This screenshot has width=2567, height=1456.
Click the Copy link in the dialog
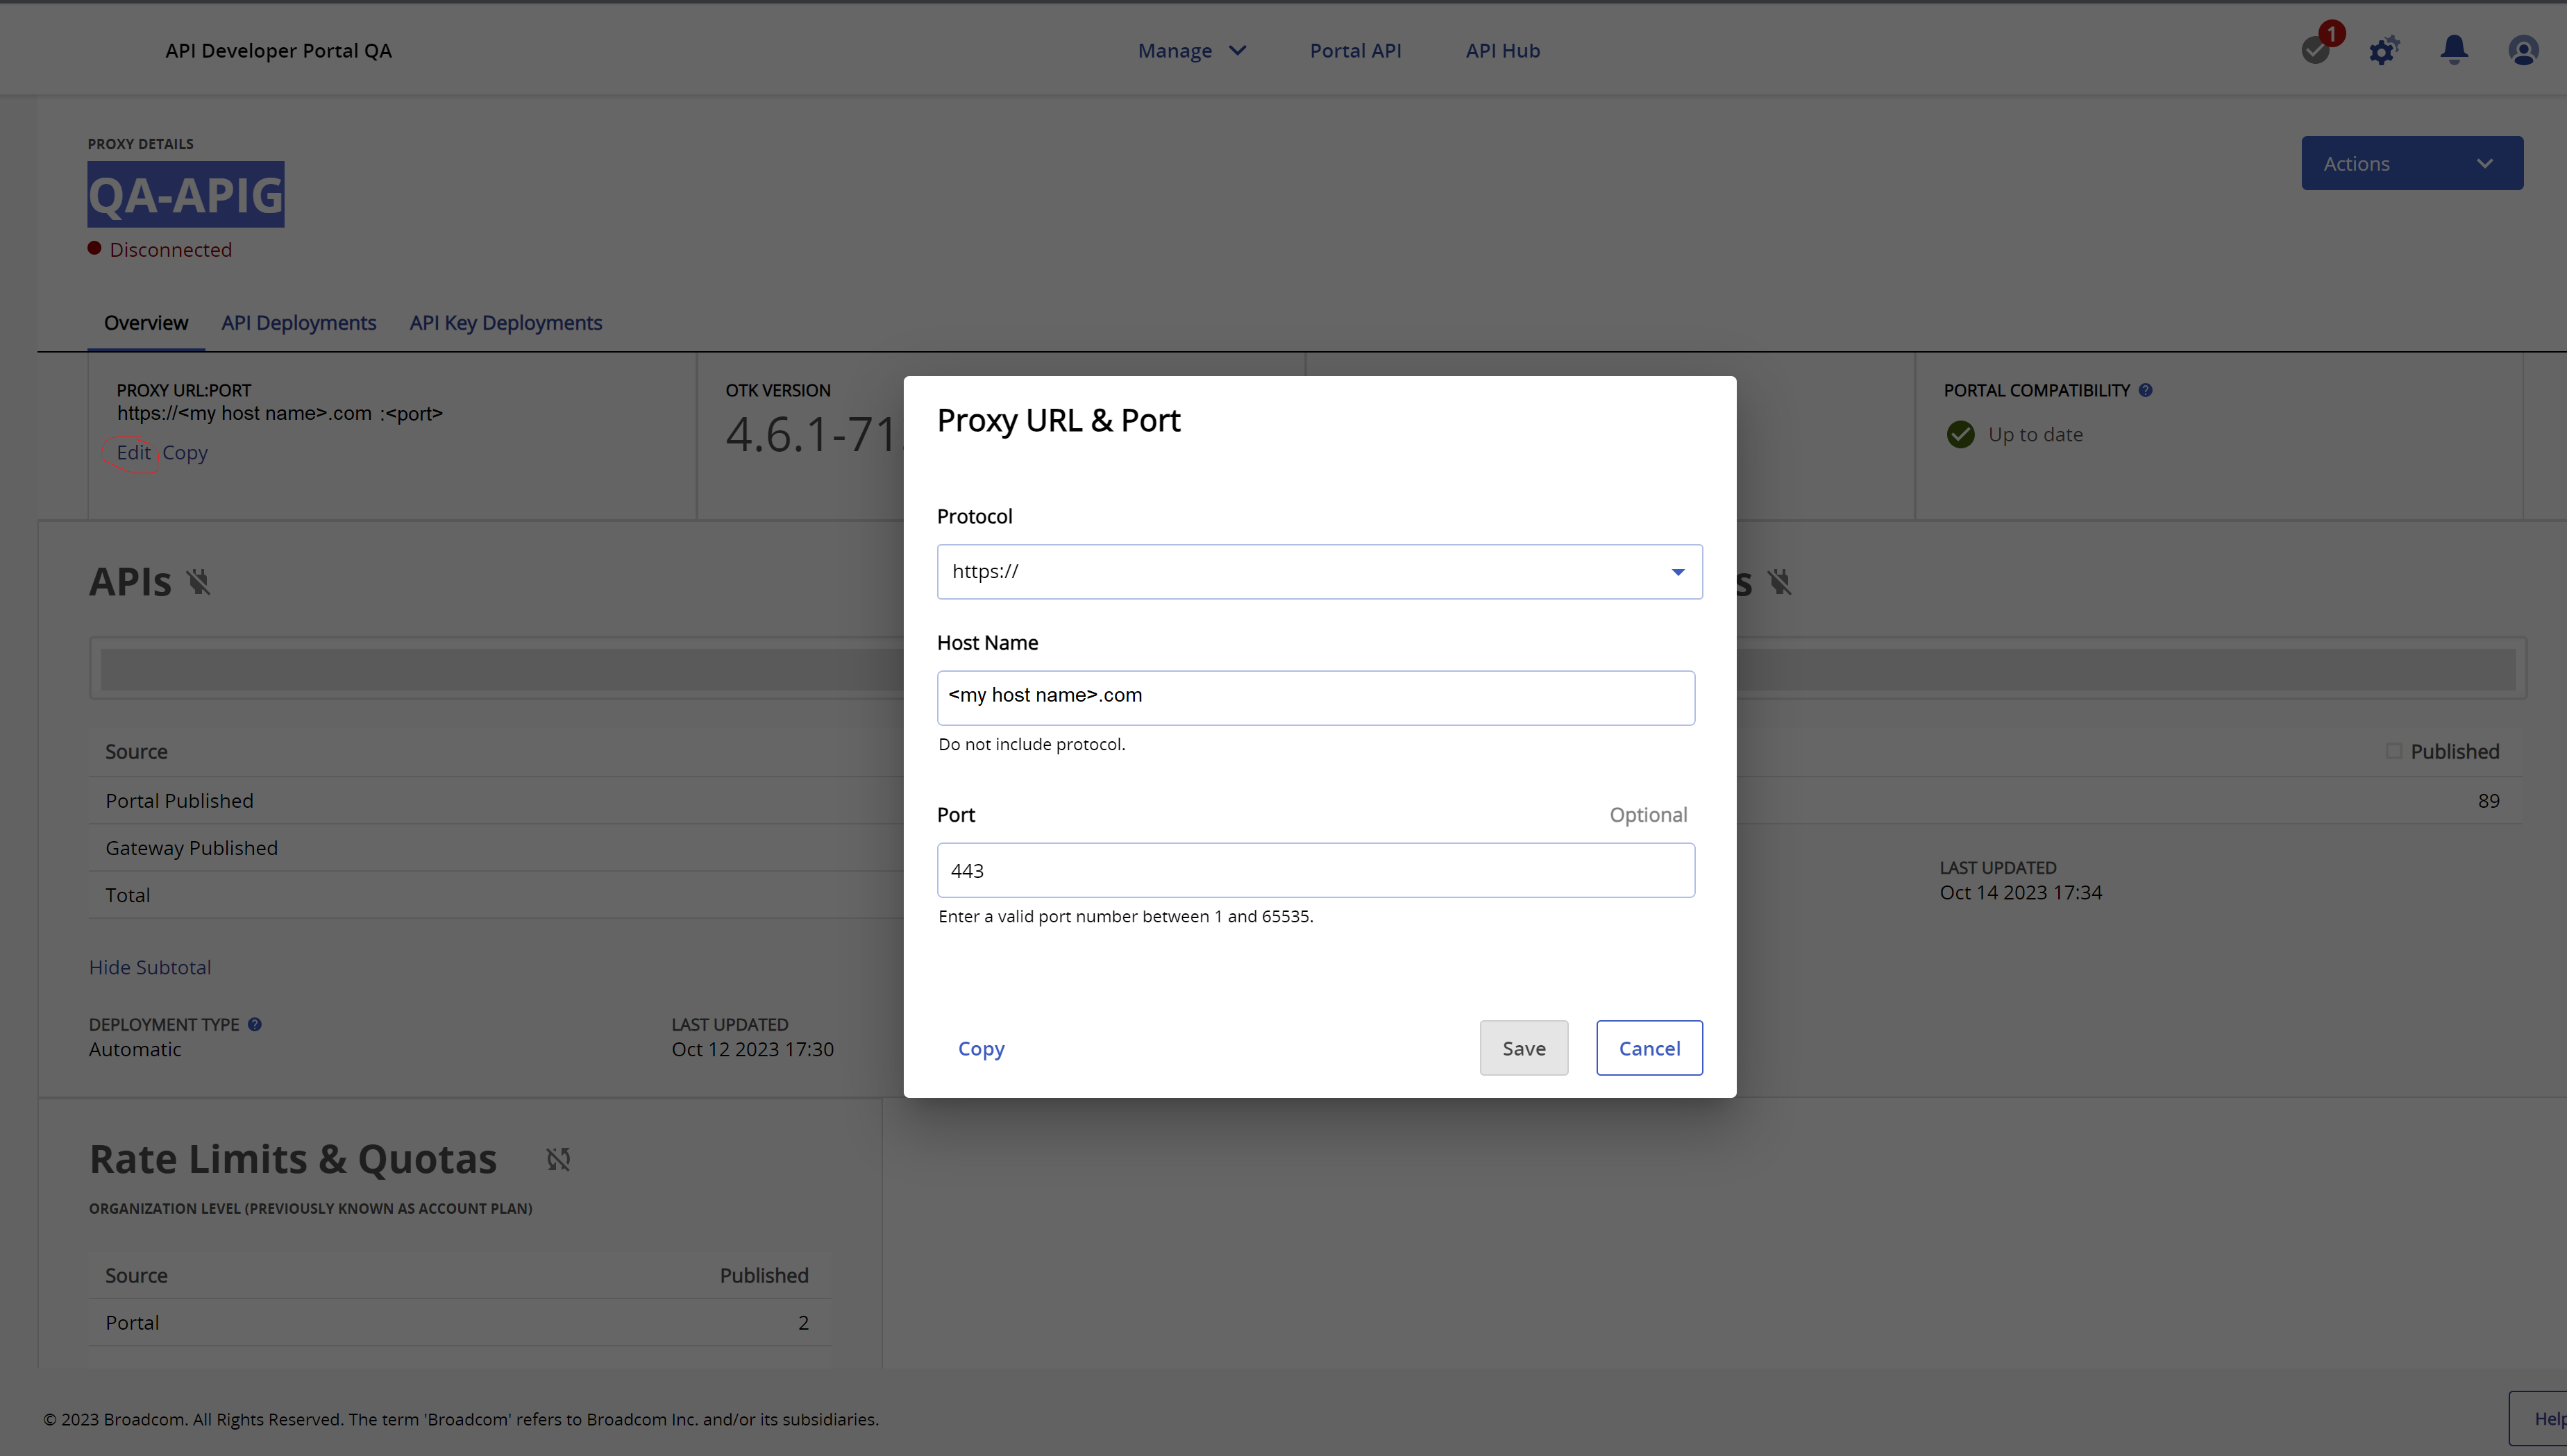point(980,1048)
